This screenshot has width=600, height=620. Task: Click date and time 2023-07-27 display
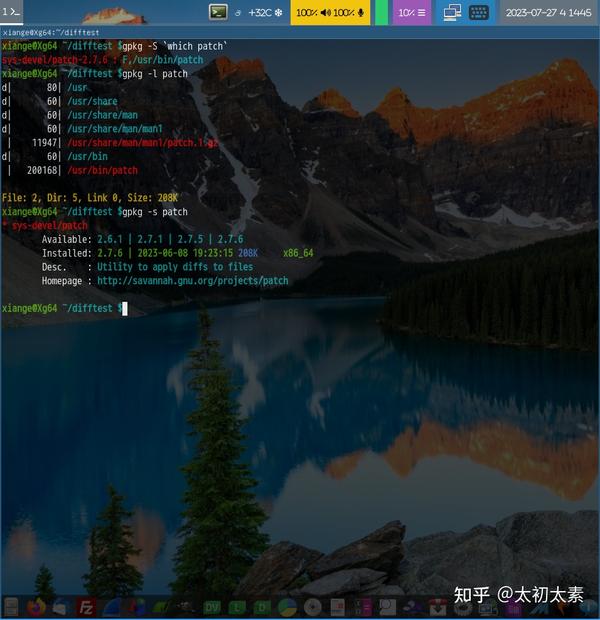coord(549,13)
